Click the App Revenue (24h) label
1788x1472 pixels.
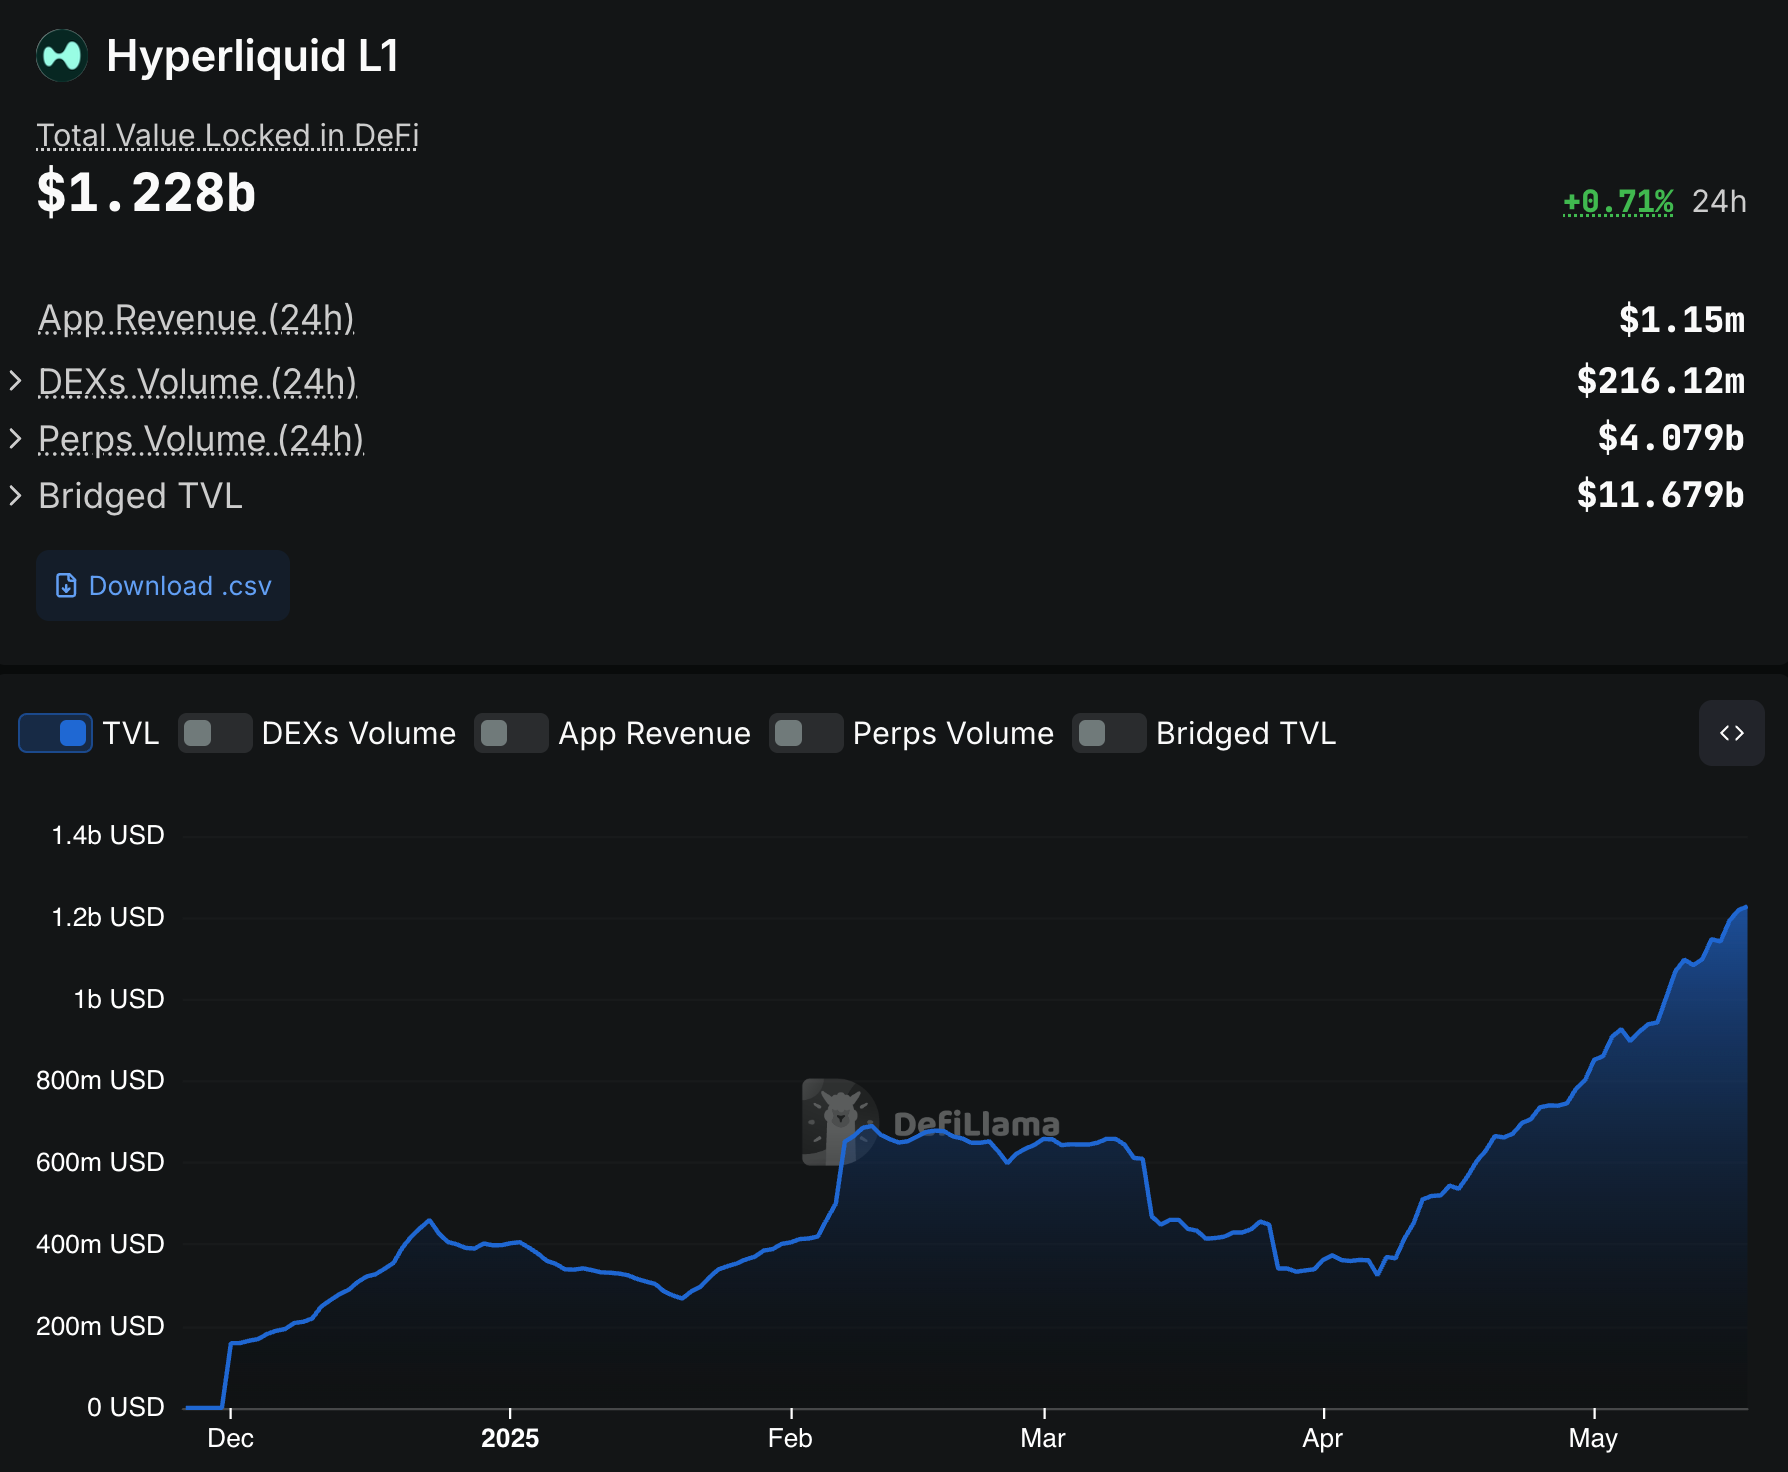coord(196,318)
